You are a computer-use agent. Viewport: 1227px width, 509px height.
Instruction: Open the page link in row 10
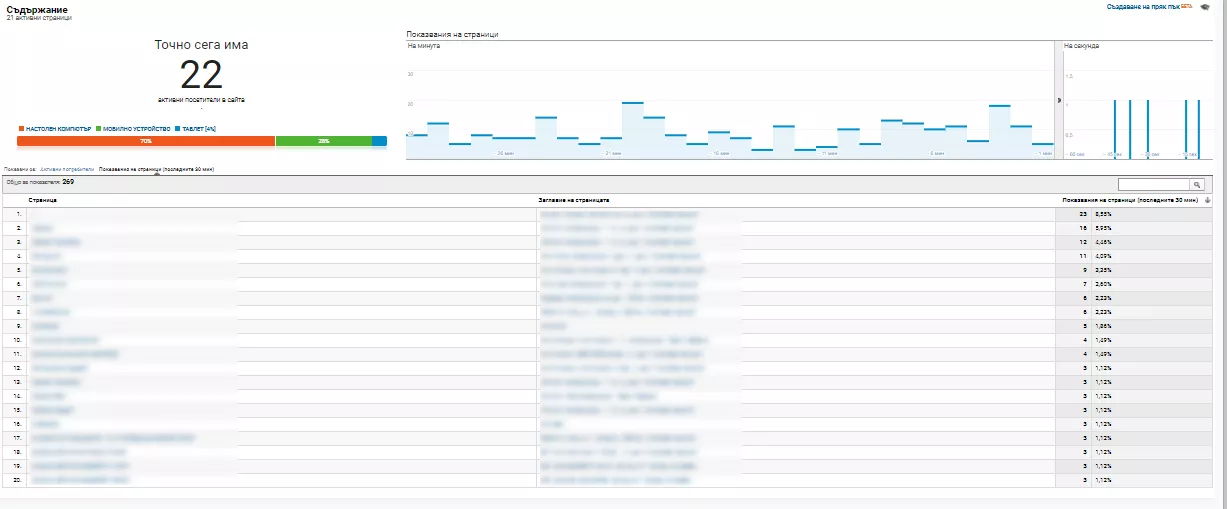65,340
